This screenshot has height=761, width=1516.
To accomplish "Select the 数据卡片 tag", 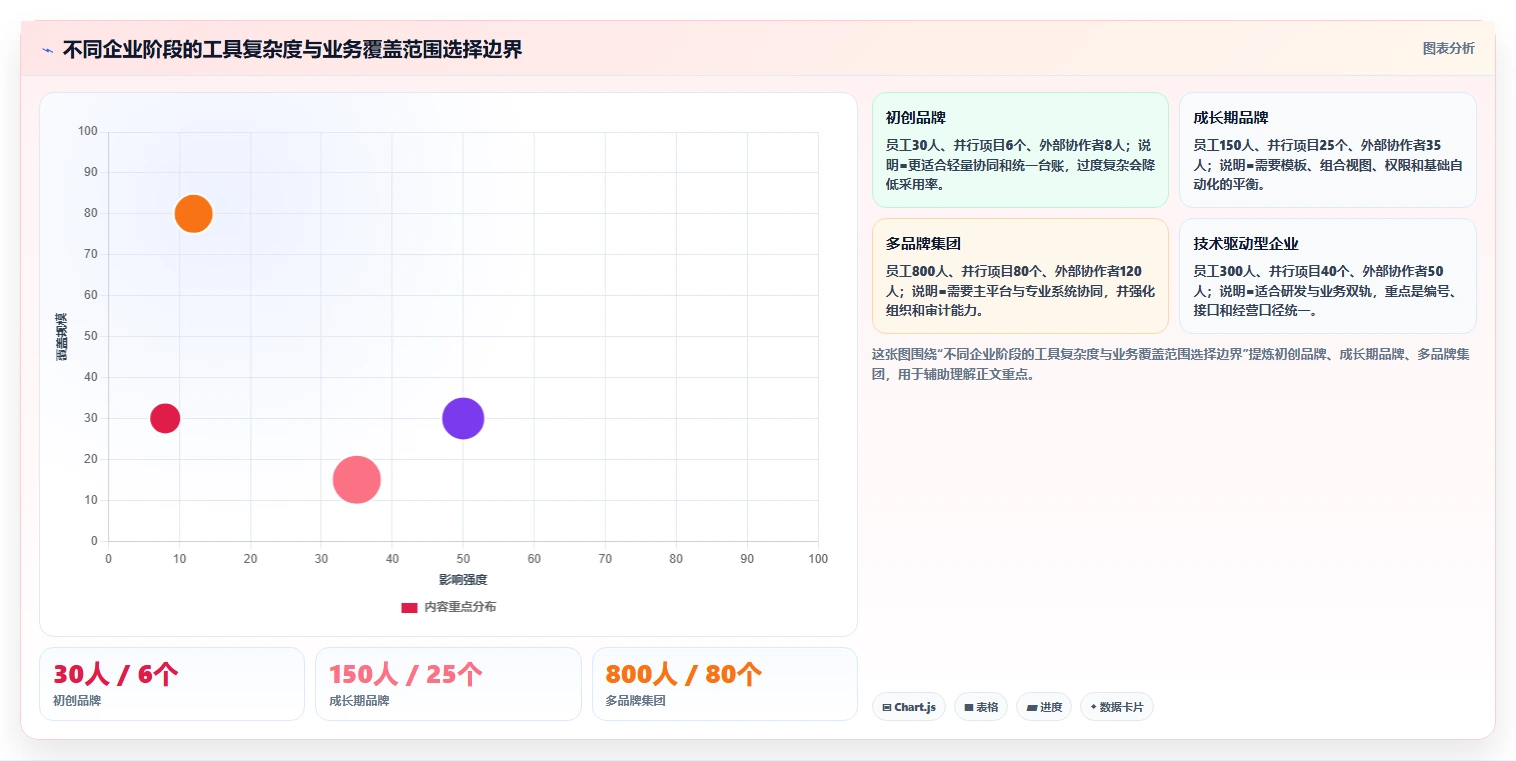I will click(1117, 707).
